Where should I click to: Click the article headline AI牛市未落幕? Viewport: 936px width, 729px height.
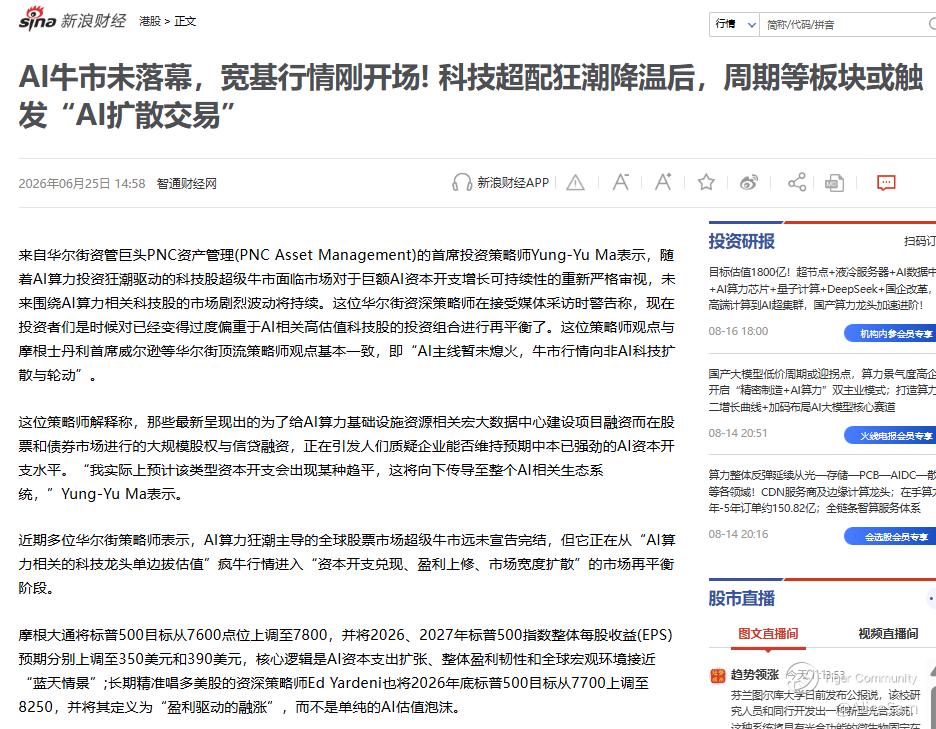471,96
